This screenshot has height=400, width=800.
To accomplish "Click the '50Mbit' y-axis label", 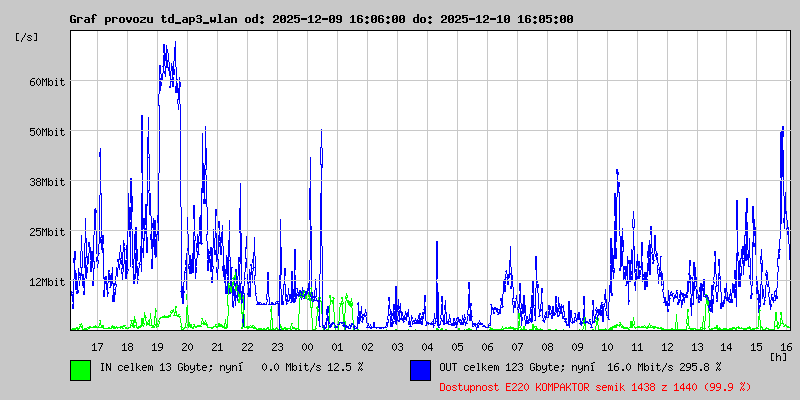I will (47, 132).
